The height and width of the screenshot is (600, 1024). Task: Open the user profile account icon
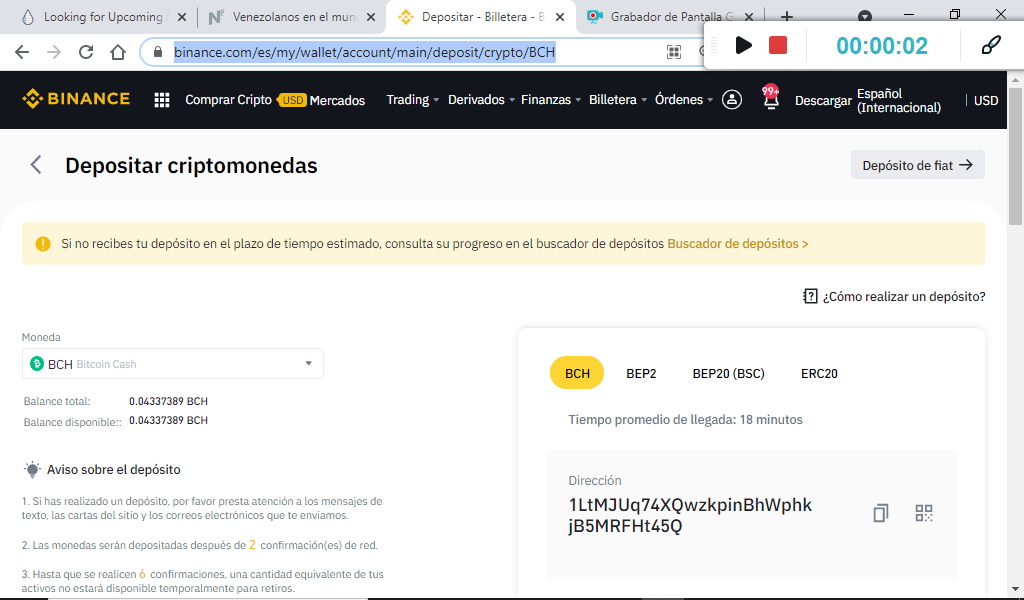pyautogui.click(x=731, y=100)
